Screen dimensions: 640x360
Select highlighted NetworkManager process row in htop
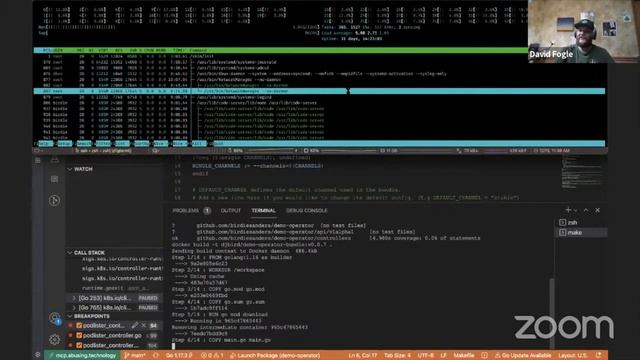[319, 91]
